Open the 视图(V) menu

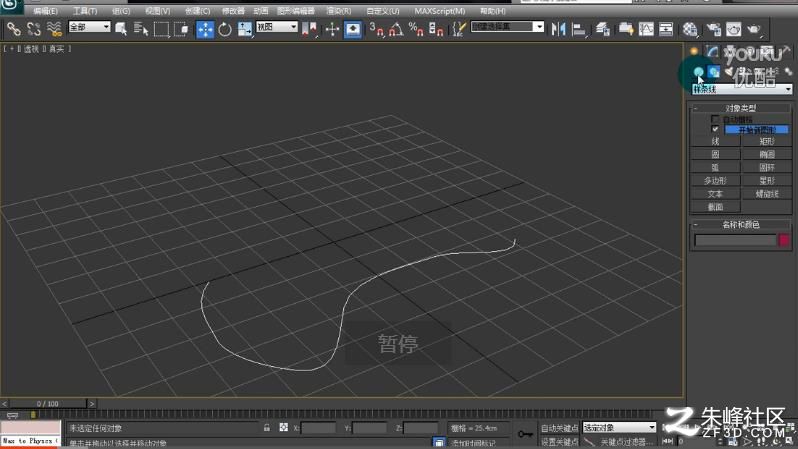coord(158,11)
